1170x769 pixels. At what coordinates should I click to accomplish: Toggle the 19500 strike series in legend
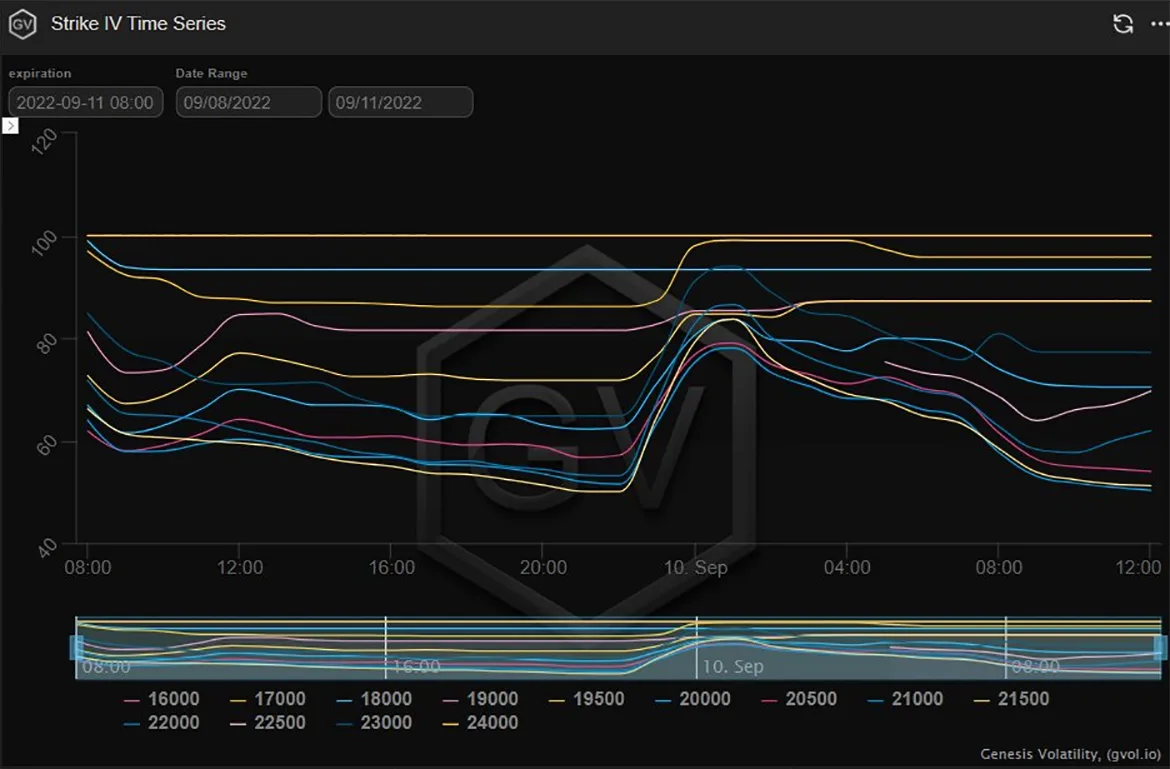pos(586,699)
